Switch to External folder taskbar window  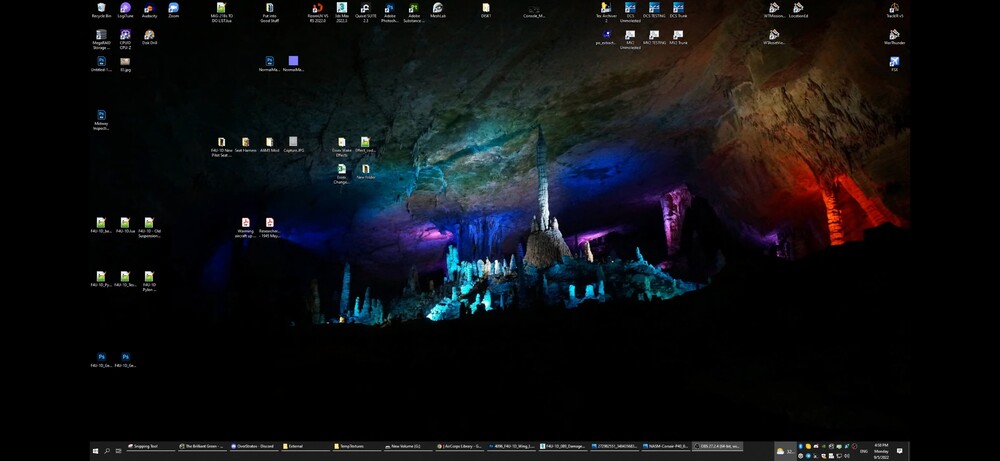pyautogui.click(x=305, y=447)
